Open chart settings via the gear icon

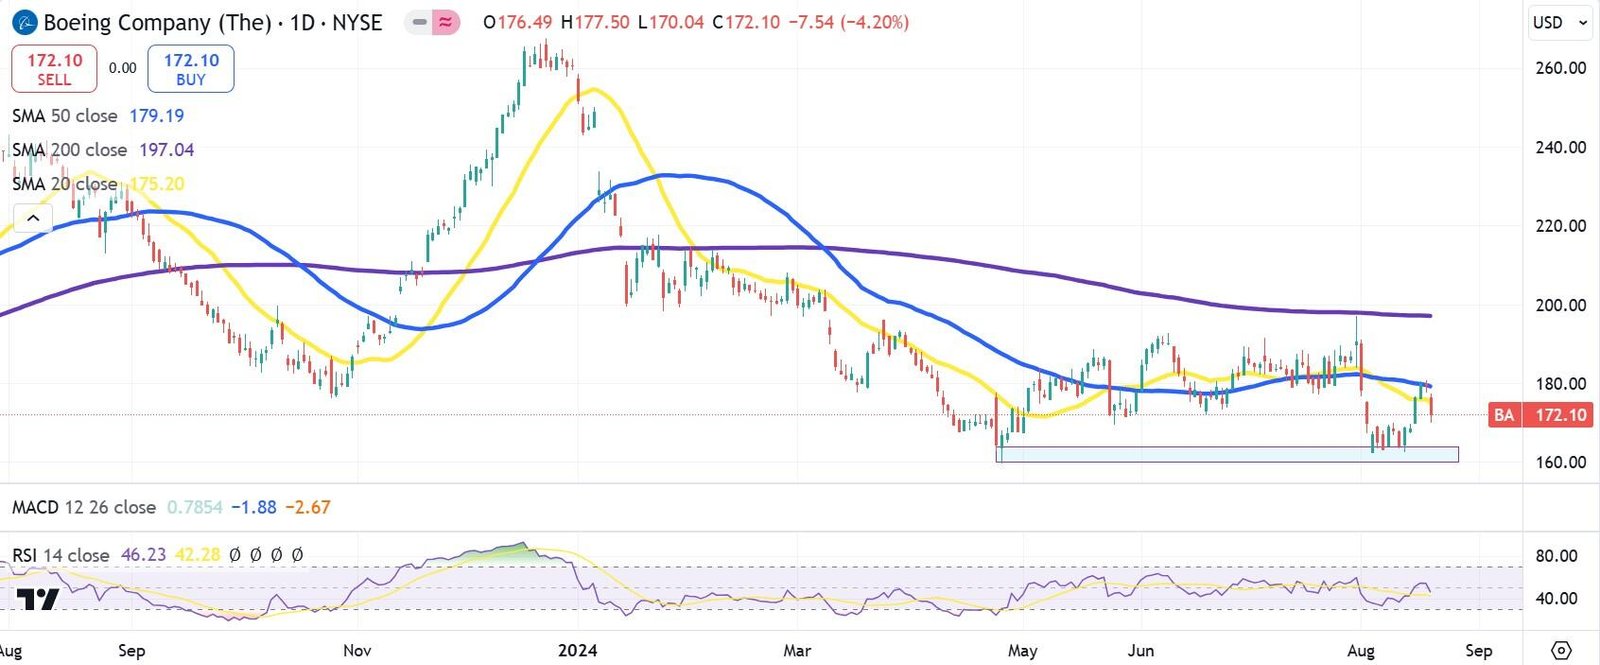pyautogui.click(x=1561, y=650)
